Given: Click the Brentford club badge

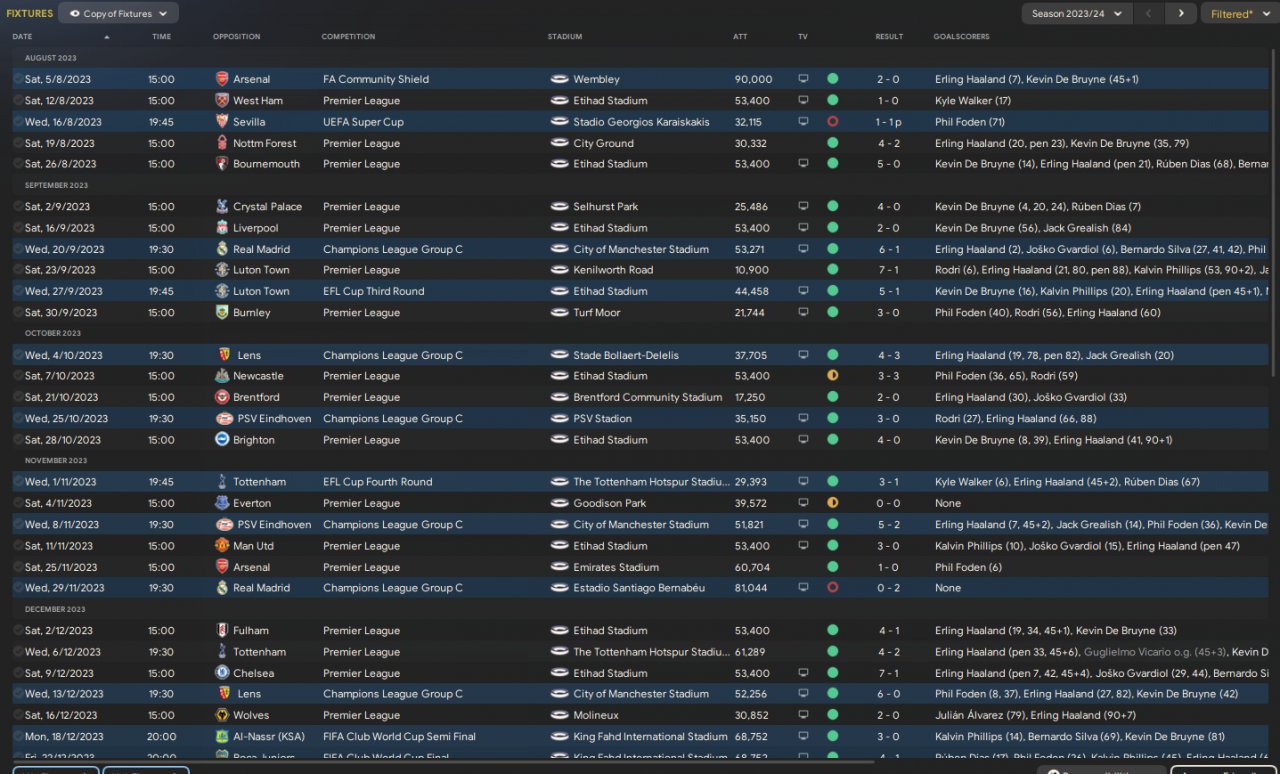Looking at the screenshot, I should (222, 397).
